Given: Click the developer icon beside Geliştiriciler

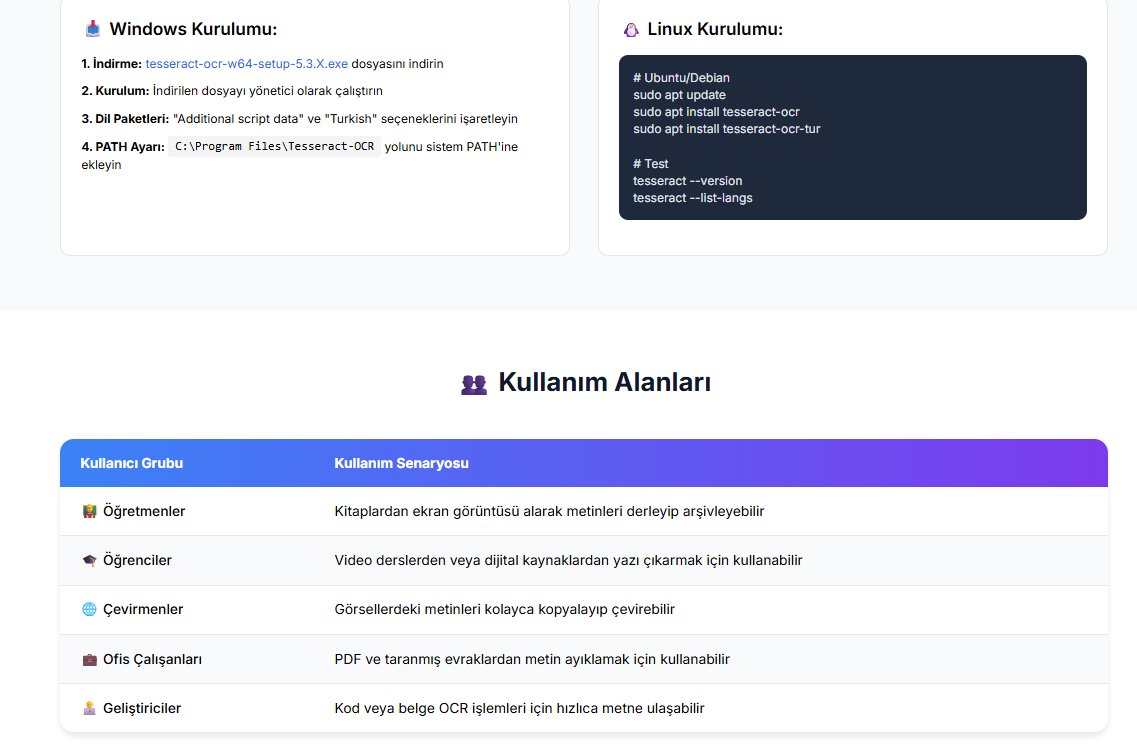Looking at the screenshot, I should (x=89, y=709).
